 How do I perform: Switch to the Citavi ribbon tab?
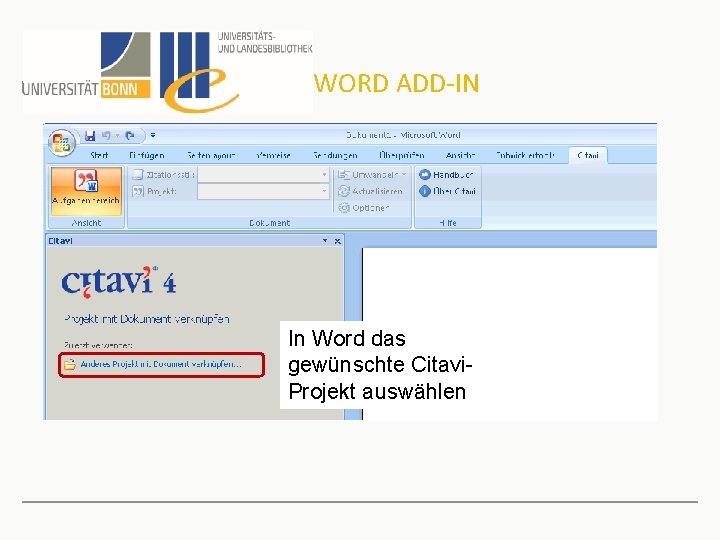coord(588,155)
